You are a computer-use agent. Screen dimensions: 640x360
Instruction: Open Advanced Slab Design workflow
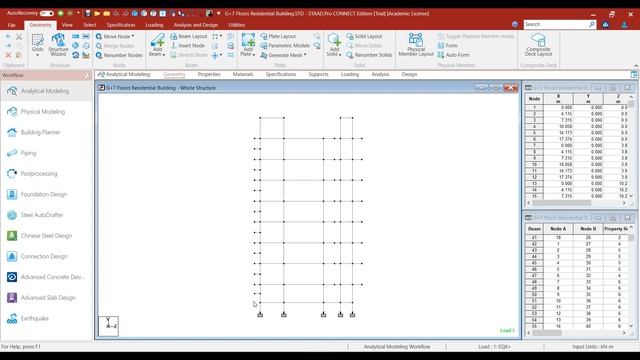click(46, 298)
